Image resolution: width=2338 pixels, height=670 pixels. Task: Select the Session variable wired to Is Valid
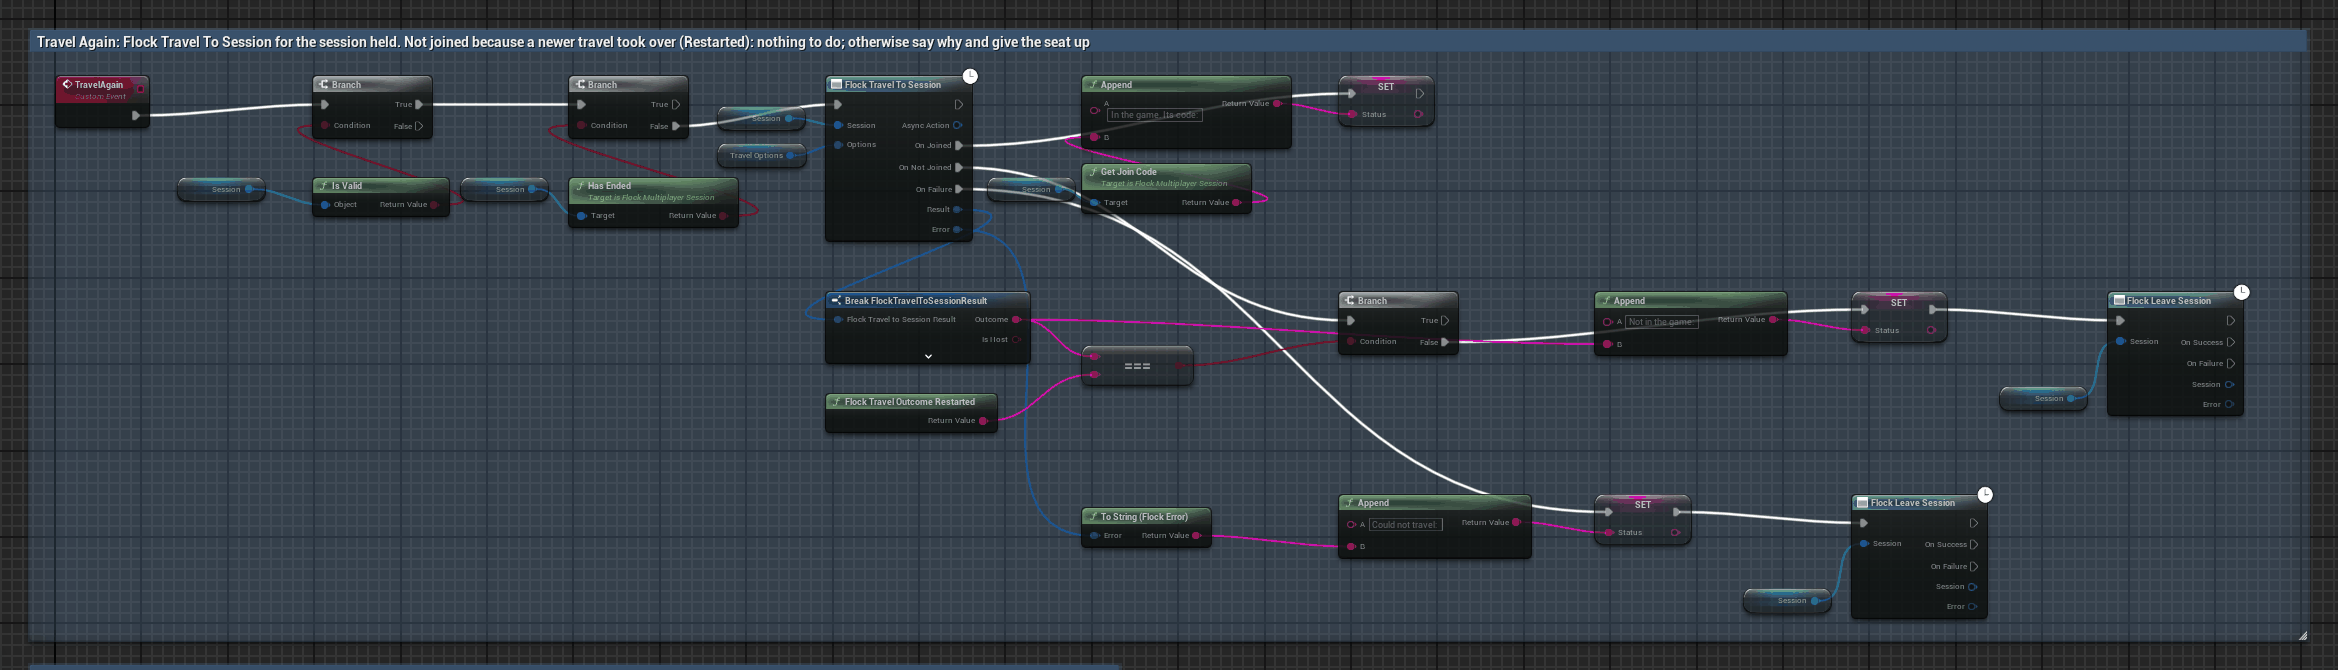tap(221, 190)
